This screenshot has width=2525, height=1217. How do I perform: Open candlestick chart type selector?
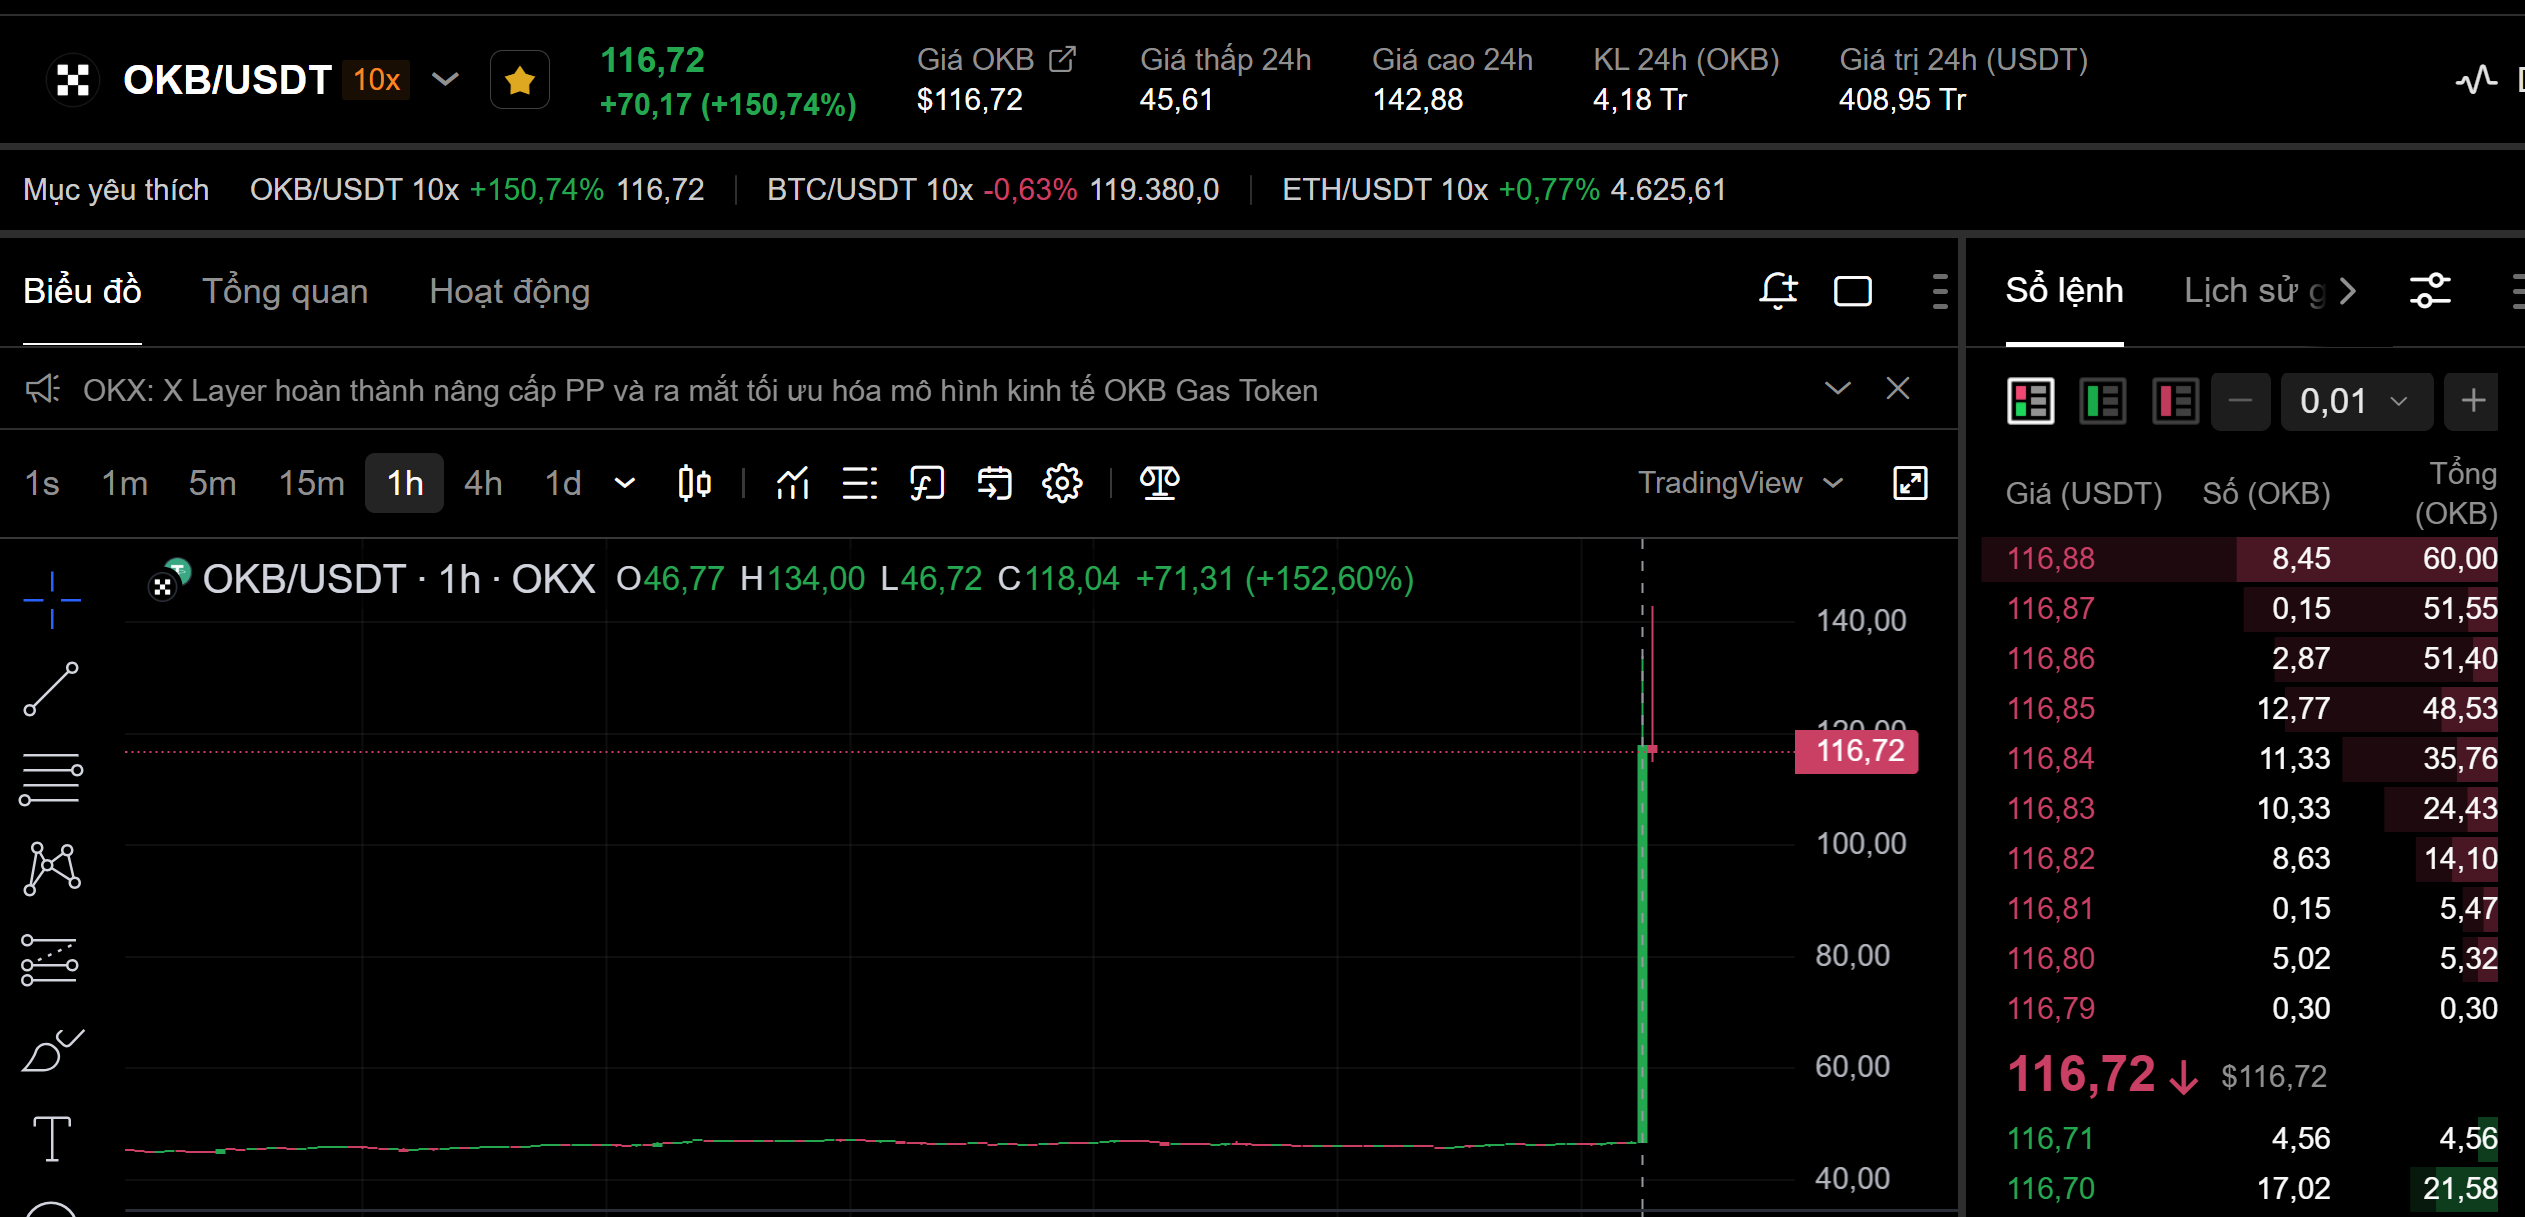pos(694,483)
